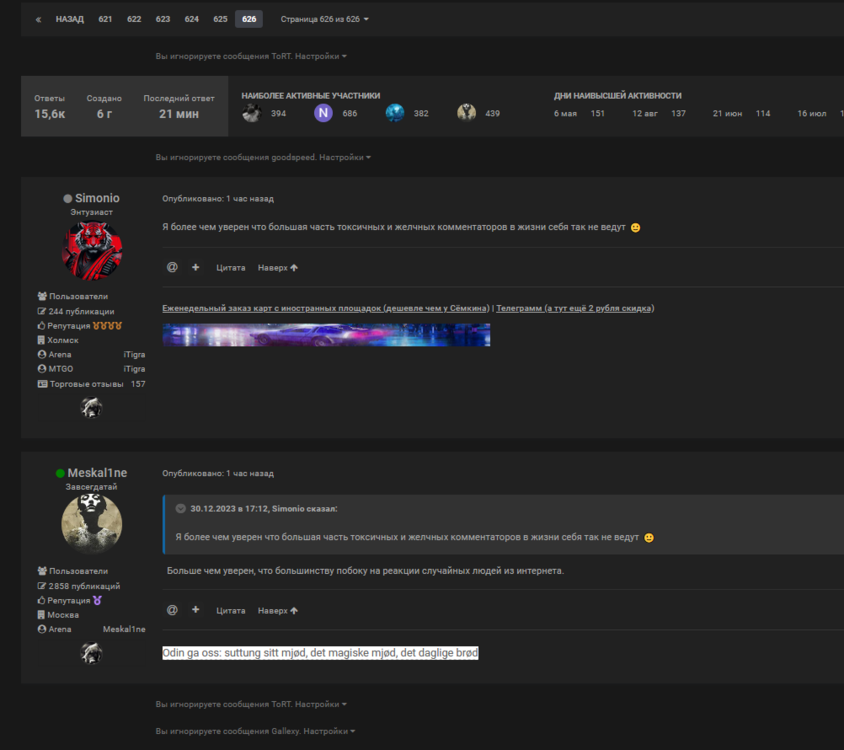Click 'Цитата' under Simonio's post
Viewport: 844px width, 750px height.
(230, 267)
